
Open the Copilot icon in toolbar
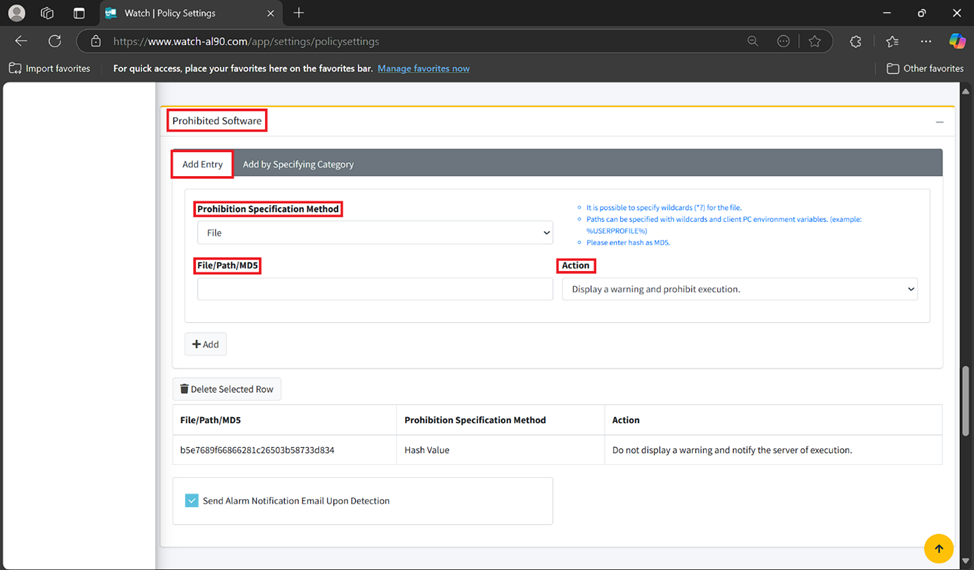pos(957,41)
